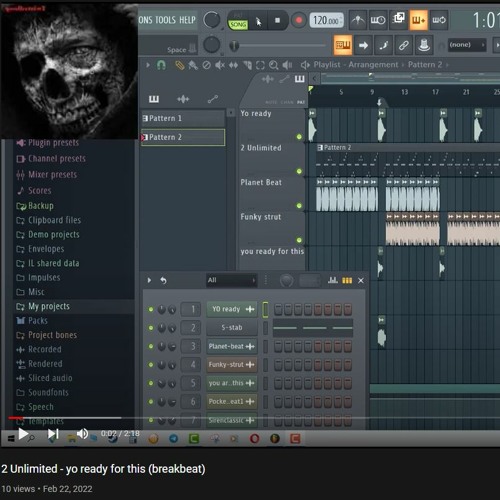Expand Mixer presets folder in browser
Screen dimensions: 500x500
click(x=47, y=174)
